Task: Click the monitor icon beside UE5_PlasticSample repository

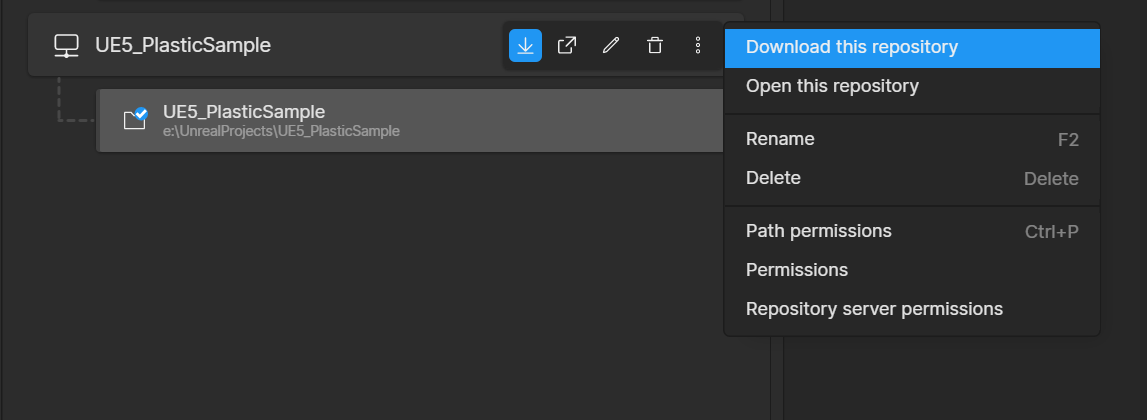Action: pyautogui.click(x=67, y=46)
